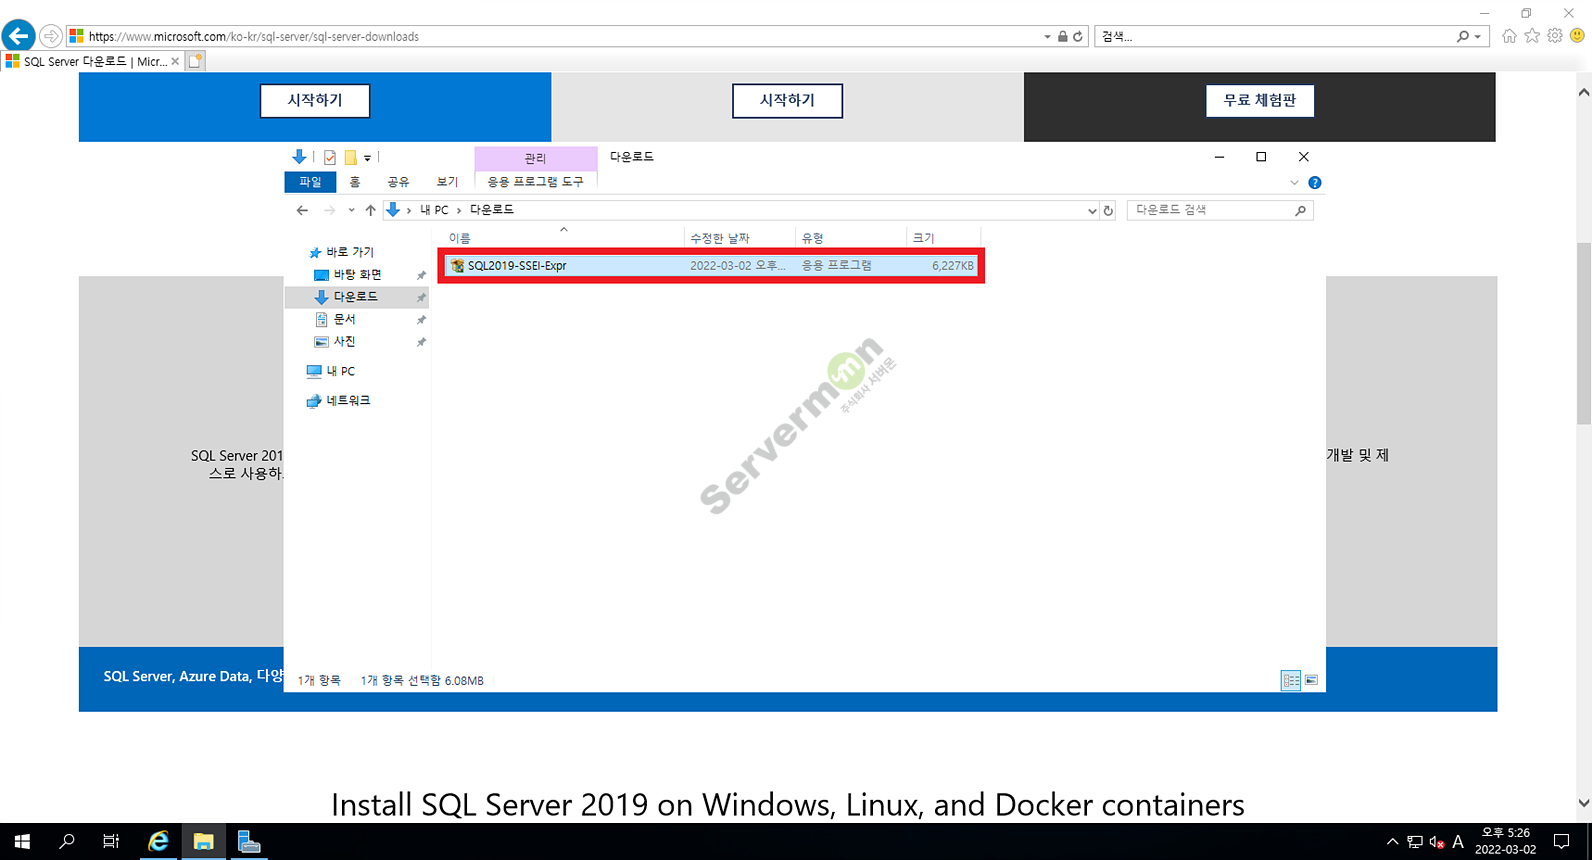The image size is (1592, 860).
Task: Click the blue banner 시작하기 button
Action: 315,100
